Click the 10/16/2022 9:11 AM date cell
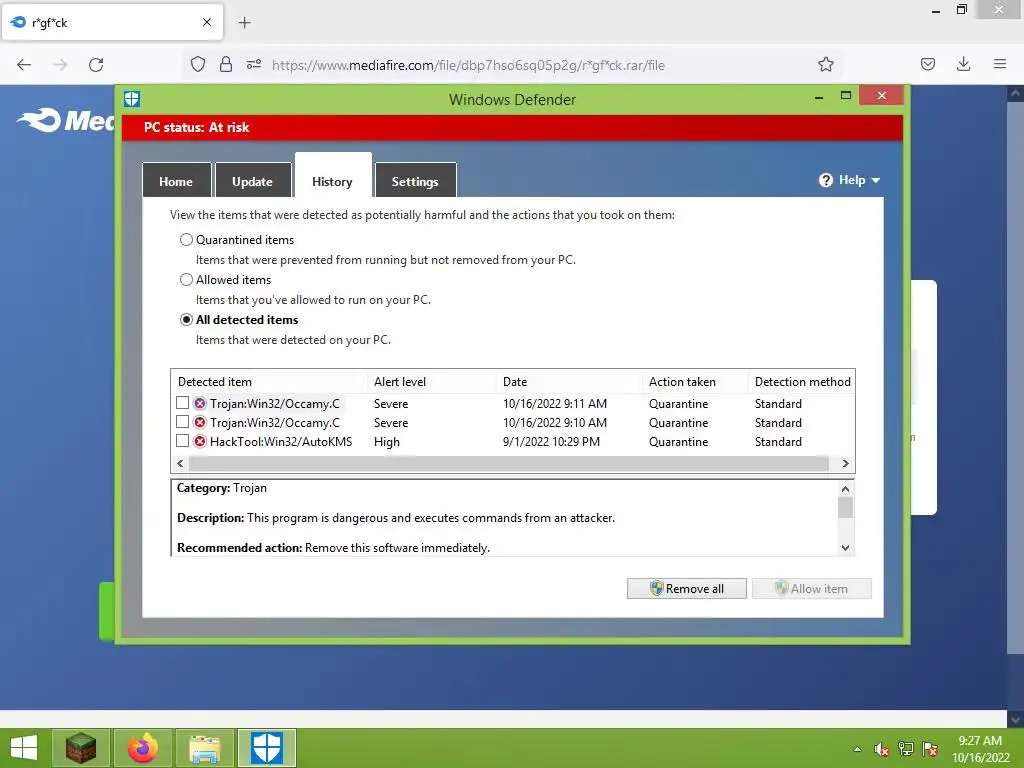The image size is (1024, 768). [554, 404]
